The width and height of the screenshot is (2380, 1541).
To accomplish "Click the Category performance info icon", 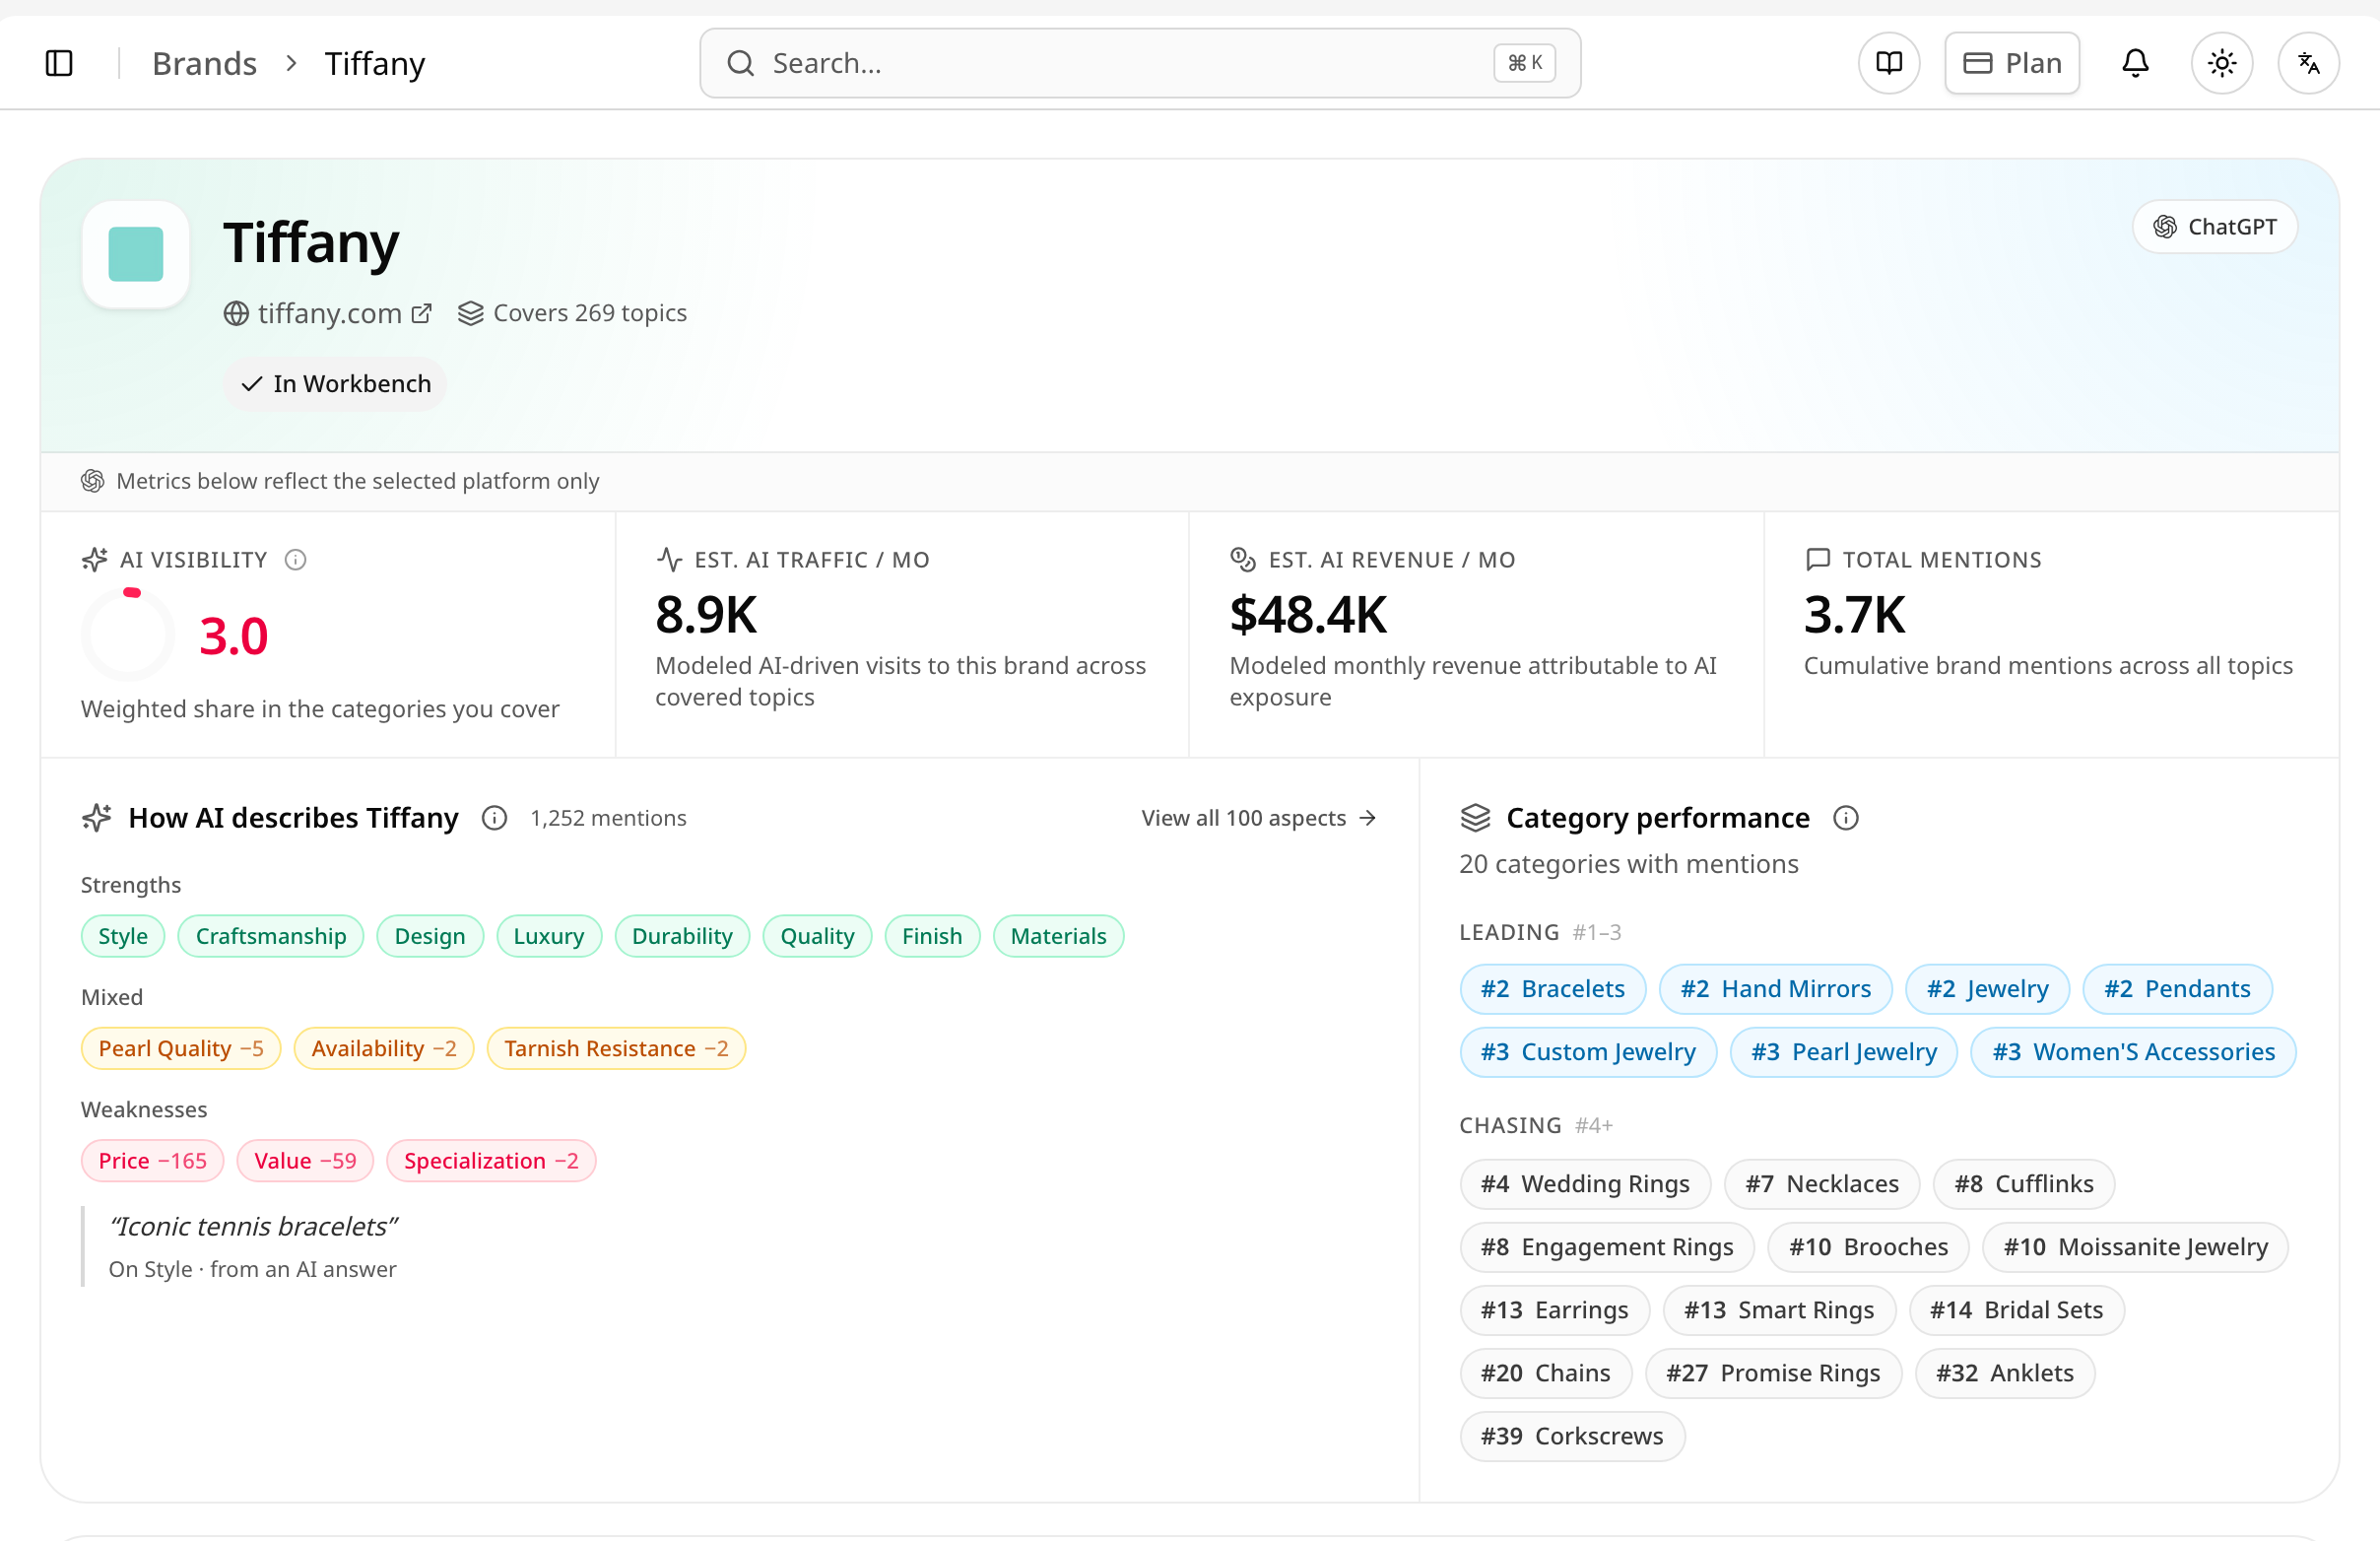I will point(1845,818).
